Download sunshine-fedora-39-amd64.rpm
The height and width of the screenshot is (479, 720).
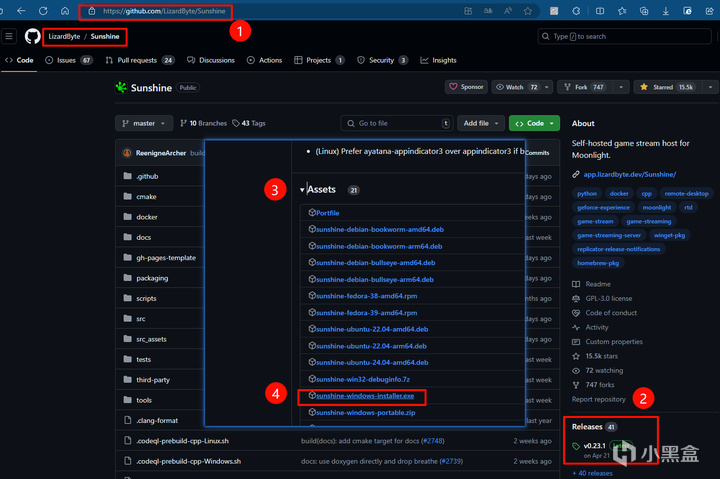[x=366, y=313]
